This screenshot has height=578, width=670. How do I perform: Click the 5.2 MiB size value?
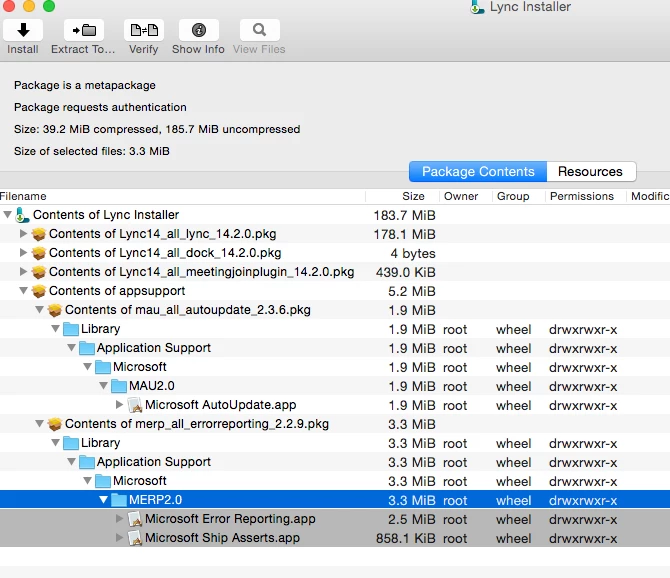tap(412, 291)
